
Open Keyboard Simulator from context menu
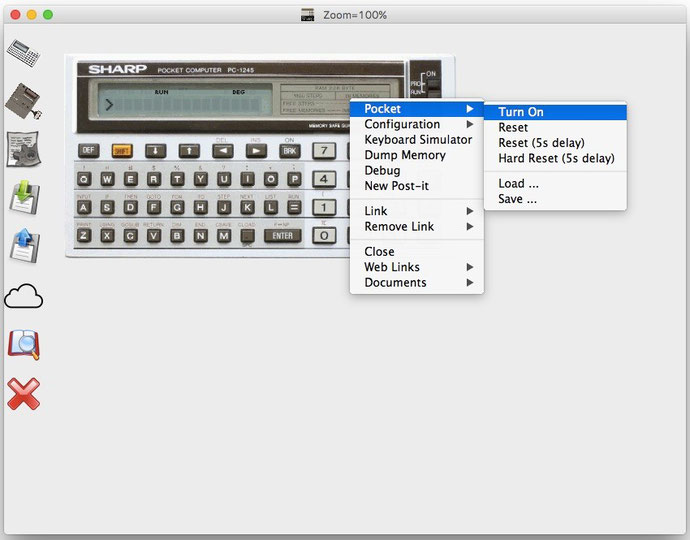click(417, 140)
